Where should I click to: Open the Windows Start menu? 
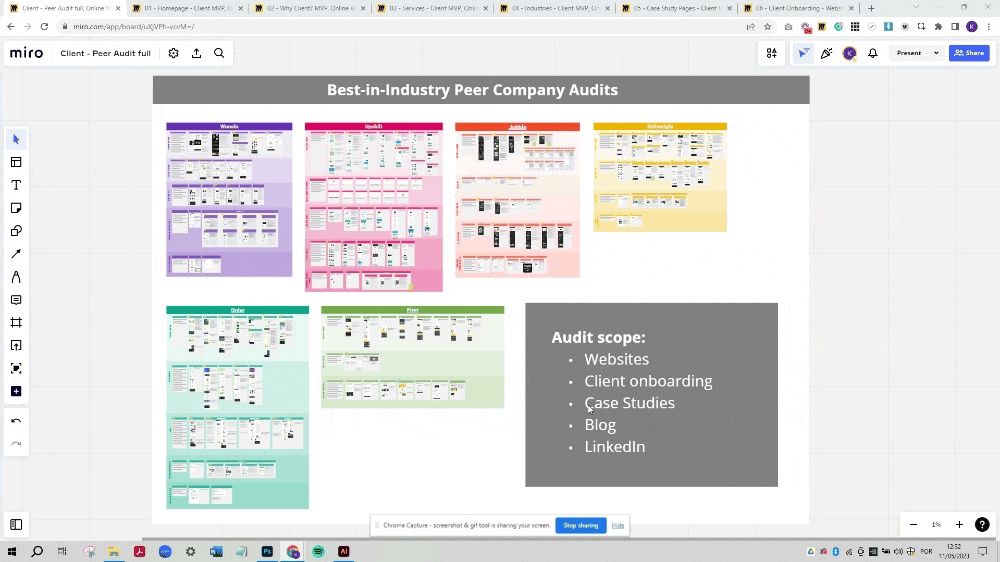[x=11, y=551]
